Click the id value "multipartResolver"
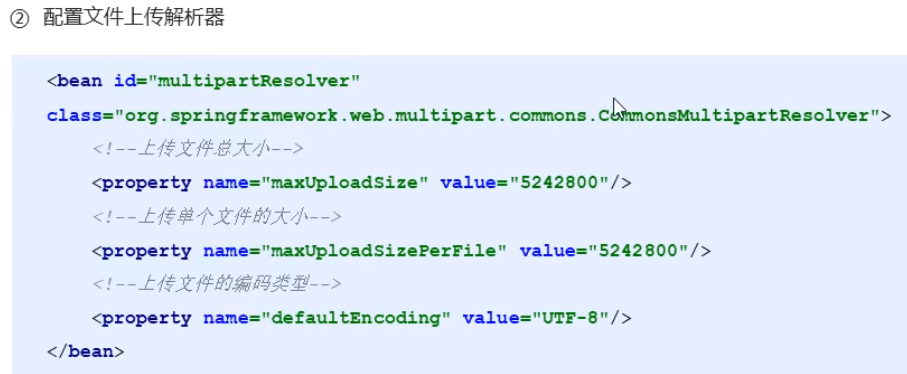 click(x=255, y=80)
